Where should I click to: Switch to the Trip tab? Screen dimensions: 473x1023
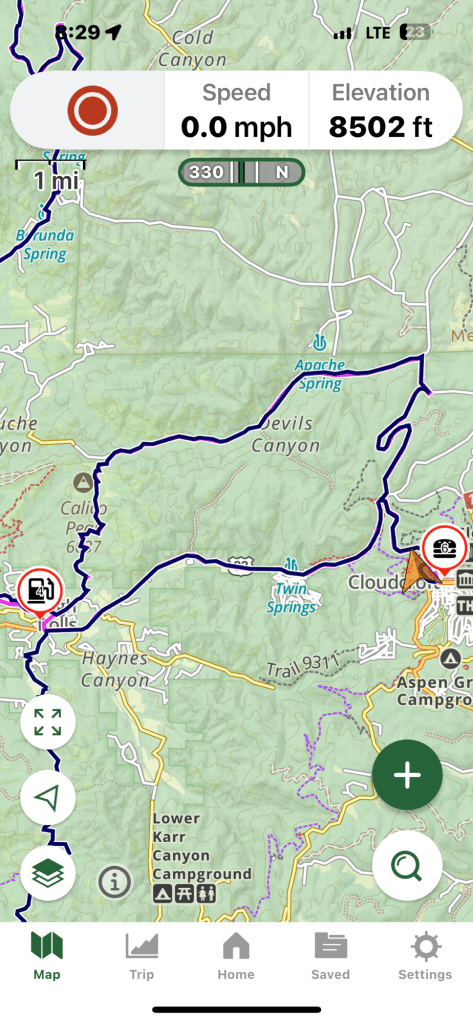(142, 956)
